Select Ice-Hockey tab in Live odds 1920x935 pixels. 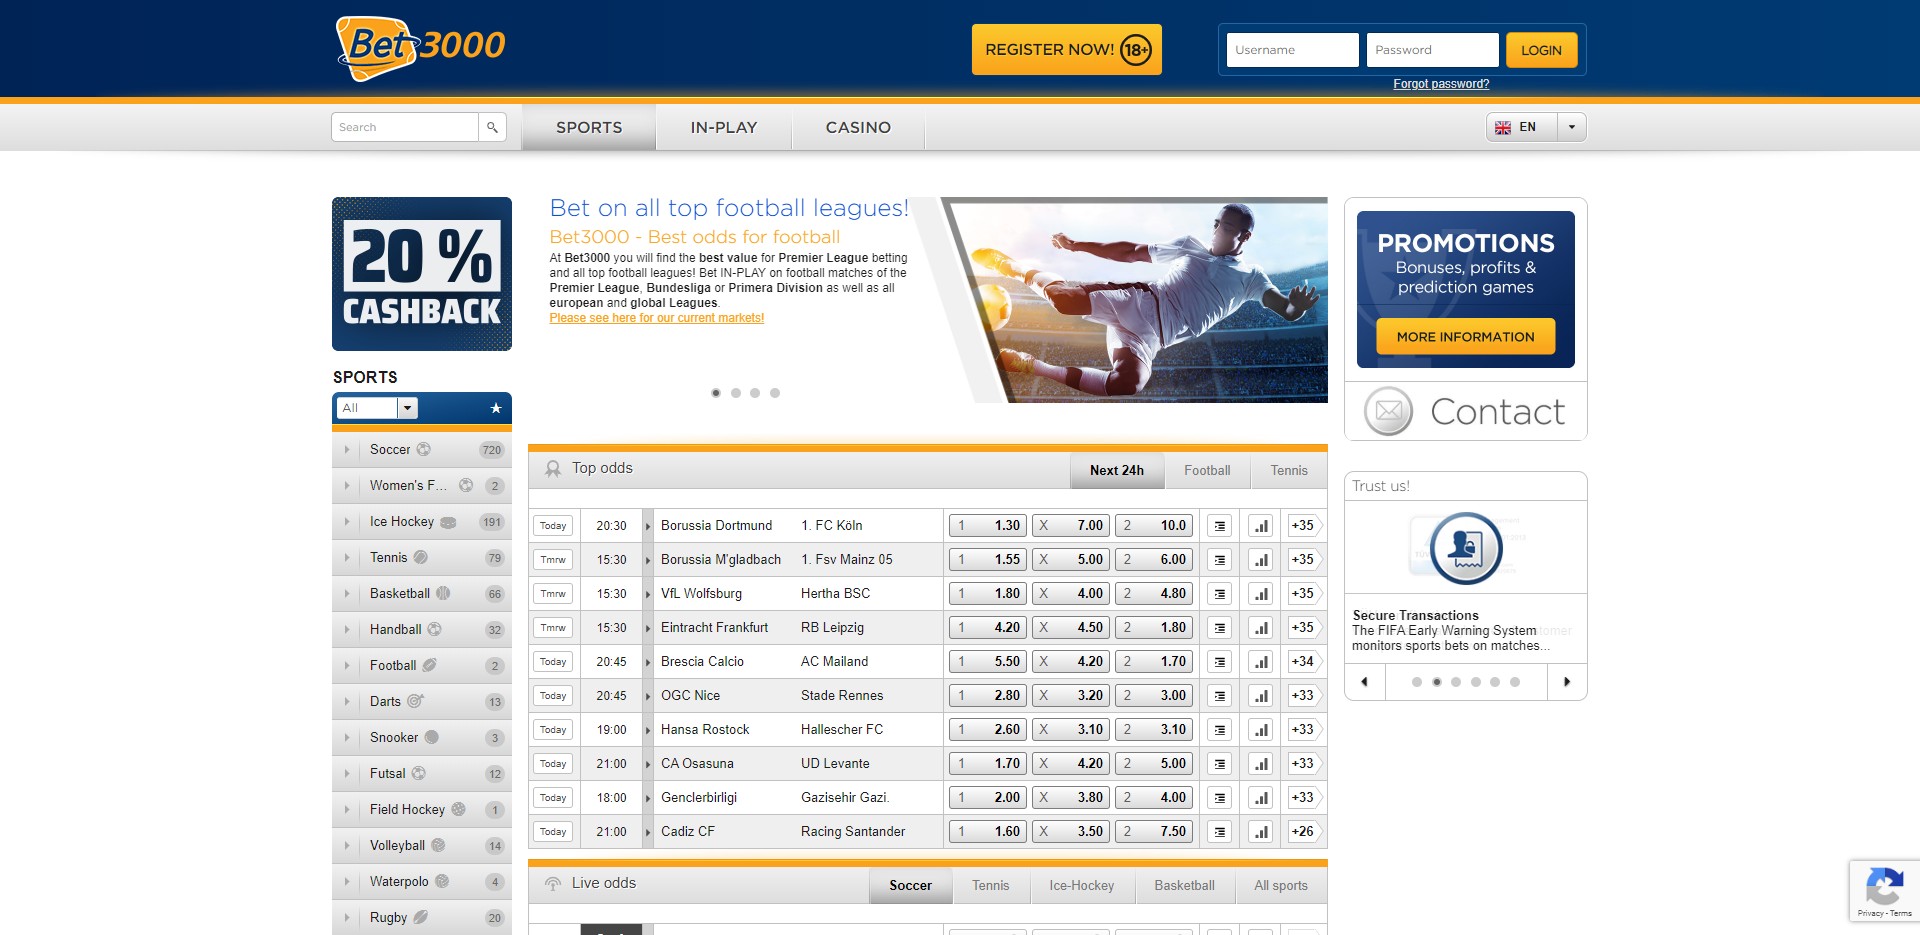point(1081,886)
